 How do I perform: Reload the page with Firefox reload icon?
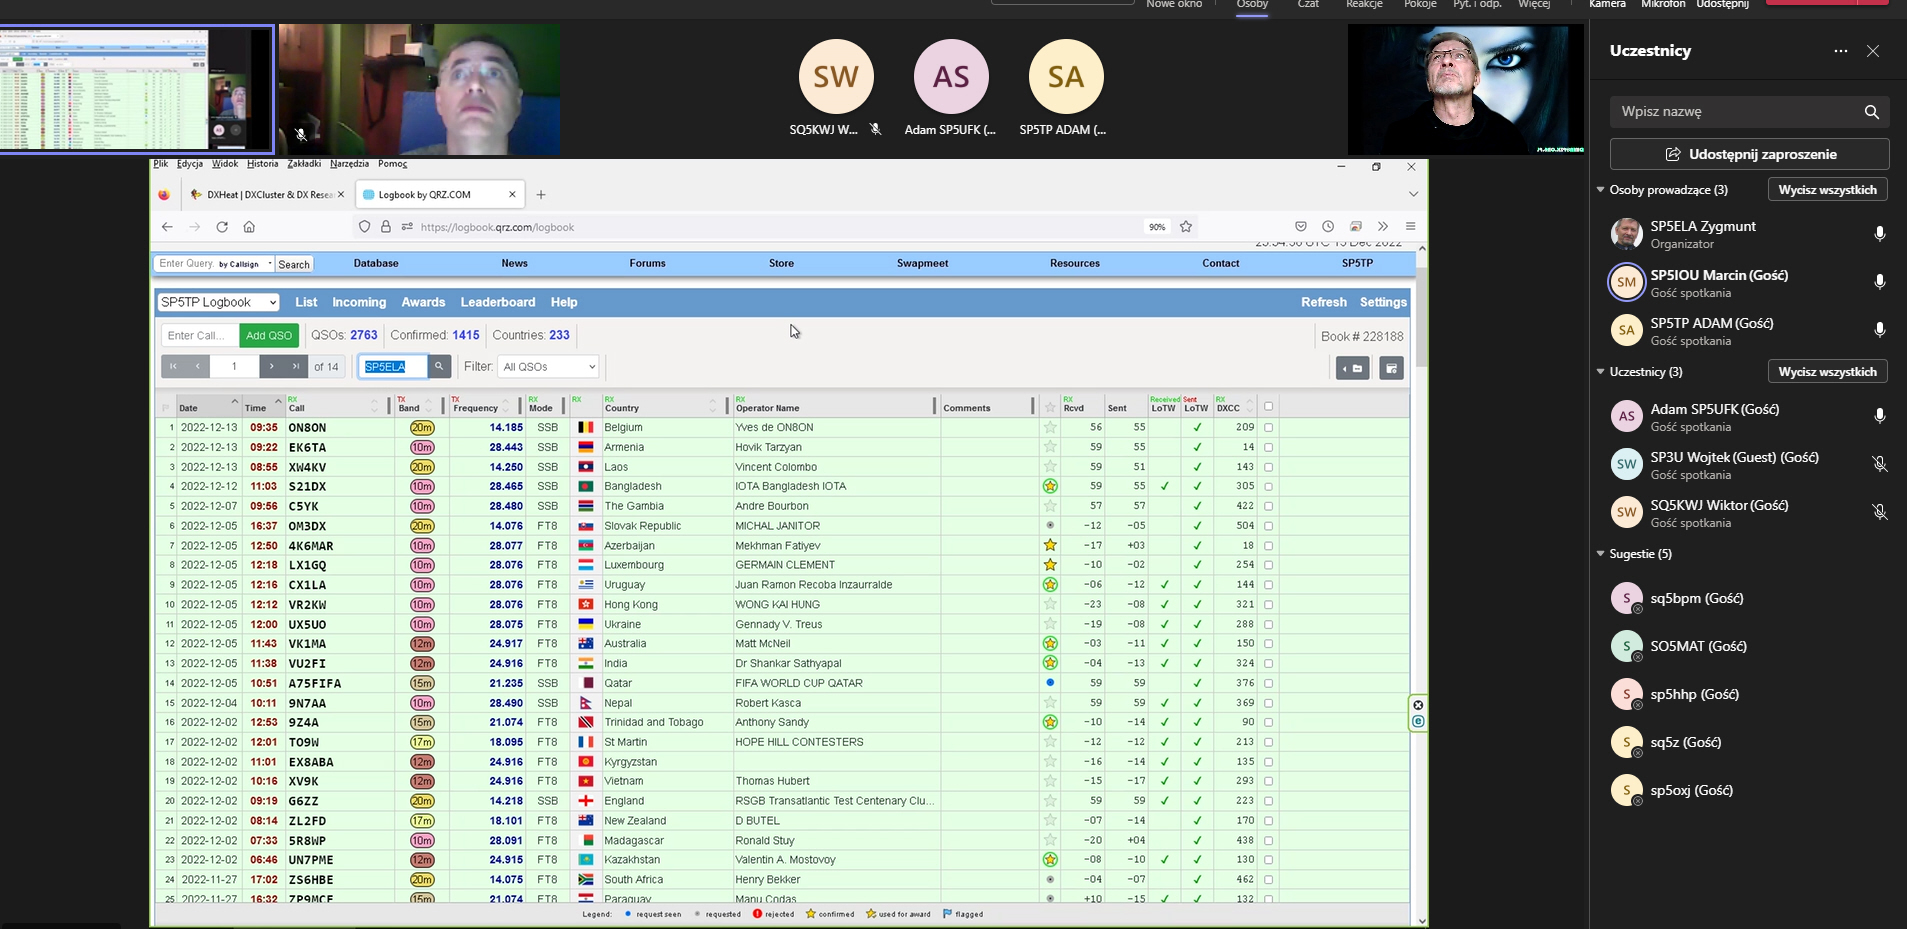pos(222,227)
